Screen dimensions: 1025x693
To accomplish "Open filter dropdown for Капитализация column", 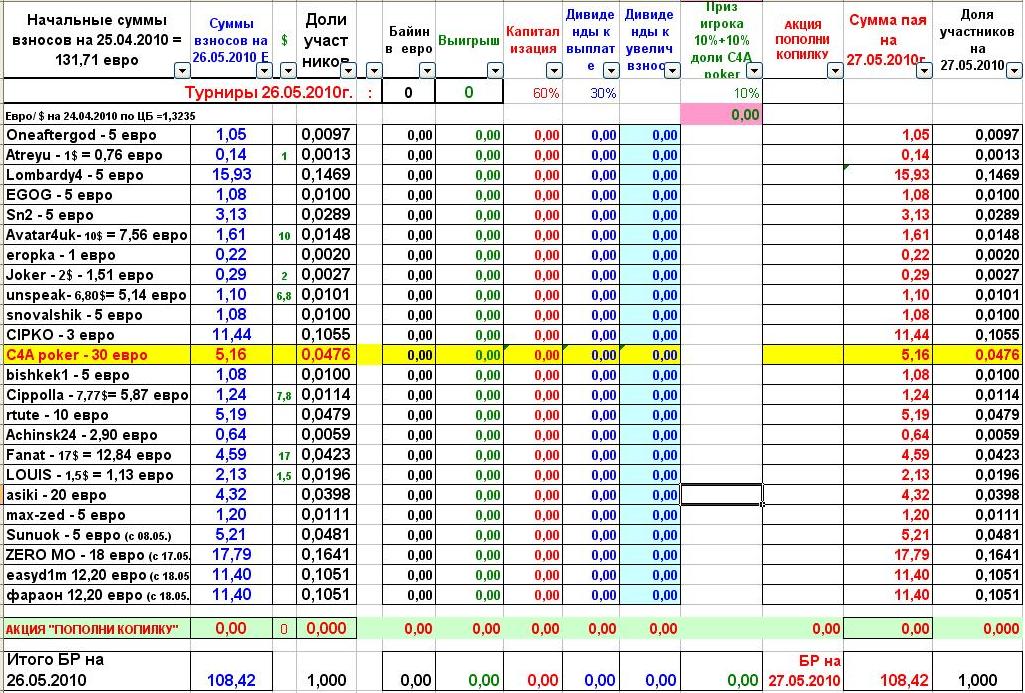I will pos(554,71).
